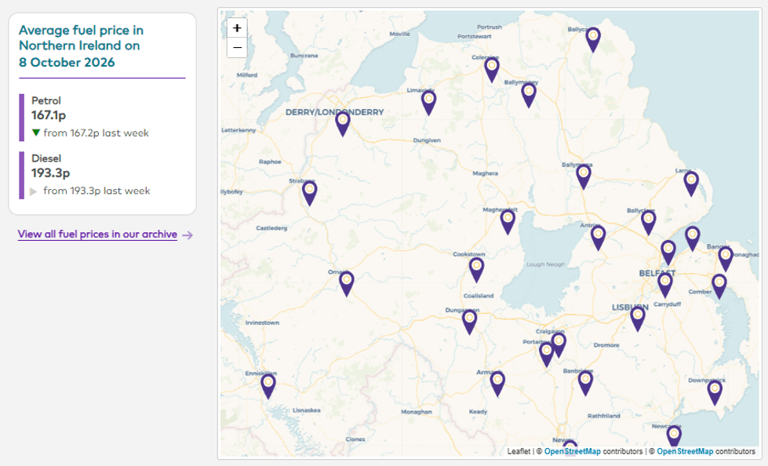Select the Banbridge map marker
768x466 pixels.
click(x=585, y=383)
